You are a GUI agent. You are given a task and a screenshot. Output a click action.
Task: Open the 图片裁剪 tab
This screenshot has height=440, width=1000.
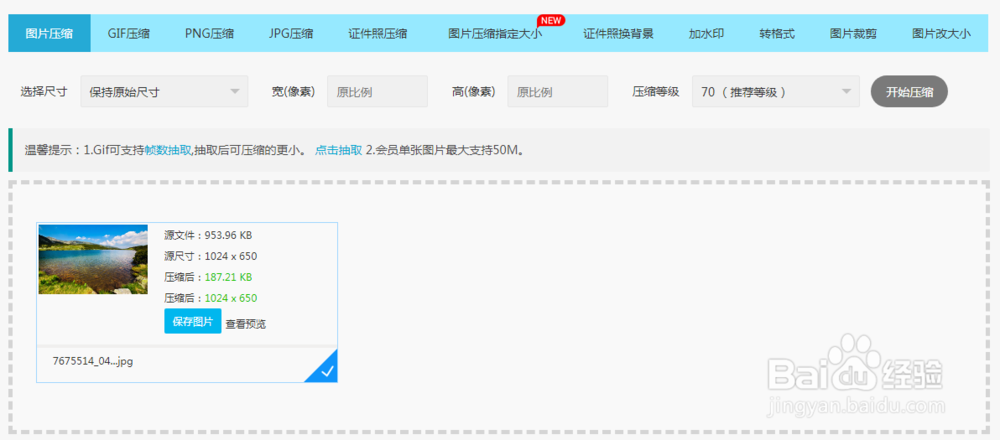tap(853, 33)
